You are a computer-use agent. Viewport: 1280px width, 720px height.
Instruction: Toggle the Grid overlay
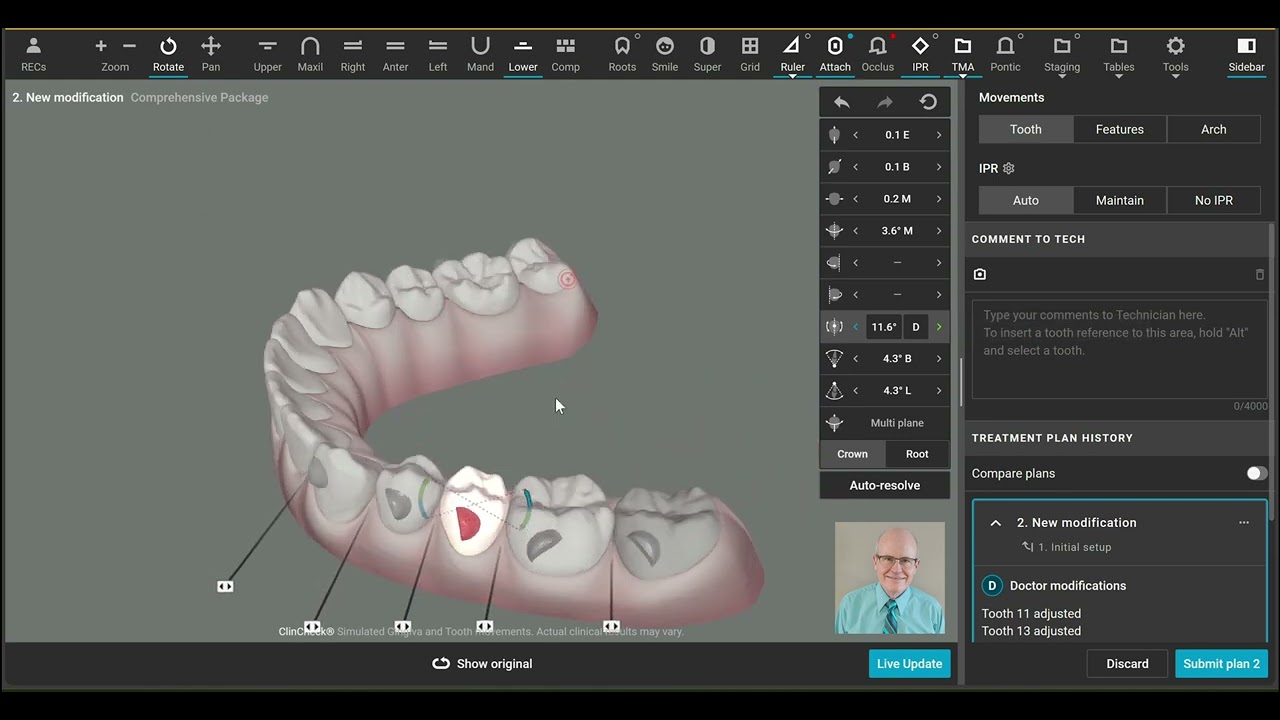coord(750,54)
